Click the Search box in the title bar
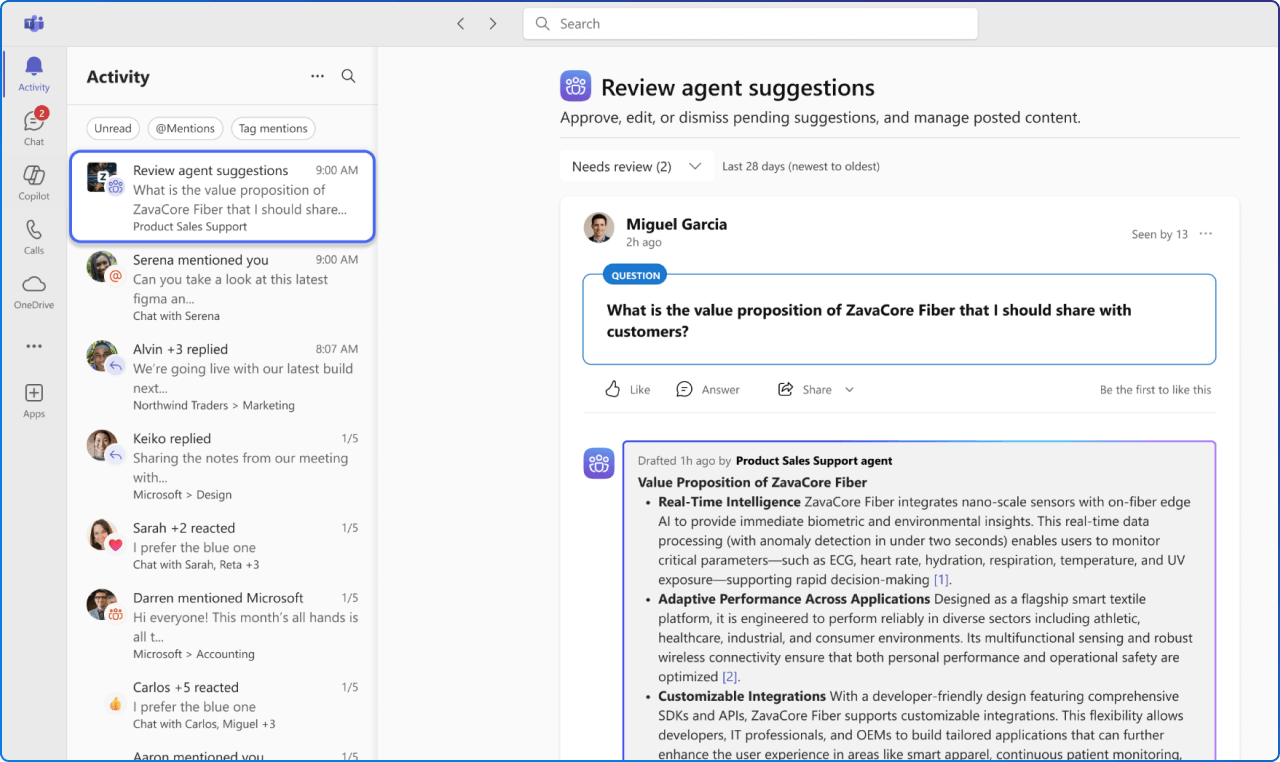1280x762 pixels. (x=750, y=24)
